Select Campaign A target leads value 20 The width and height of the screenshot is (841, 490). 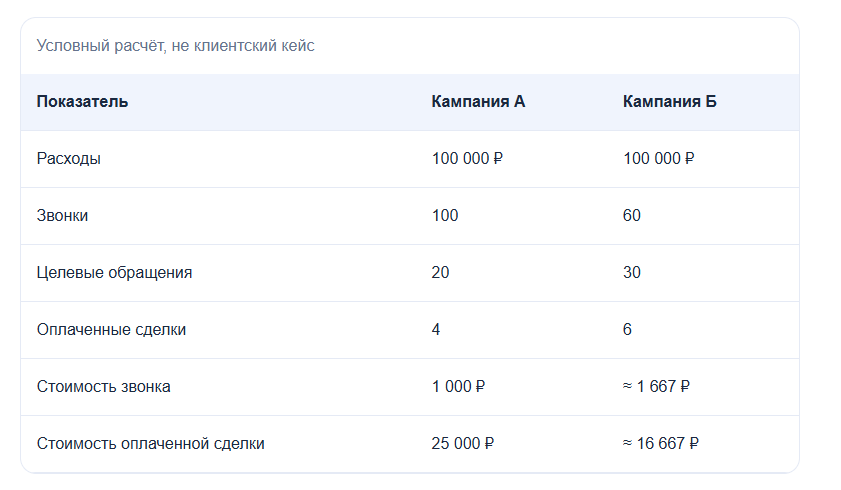440,272
